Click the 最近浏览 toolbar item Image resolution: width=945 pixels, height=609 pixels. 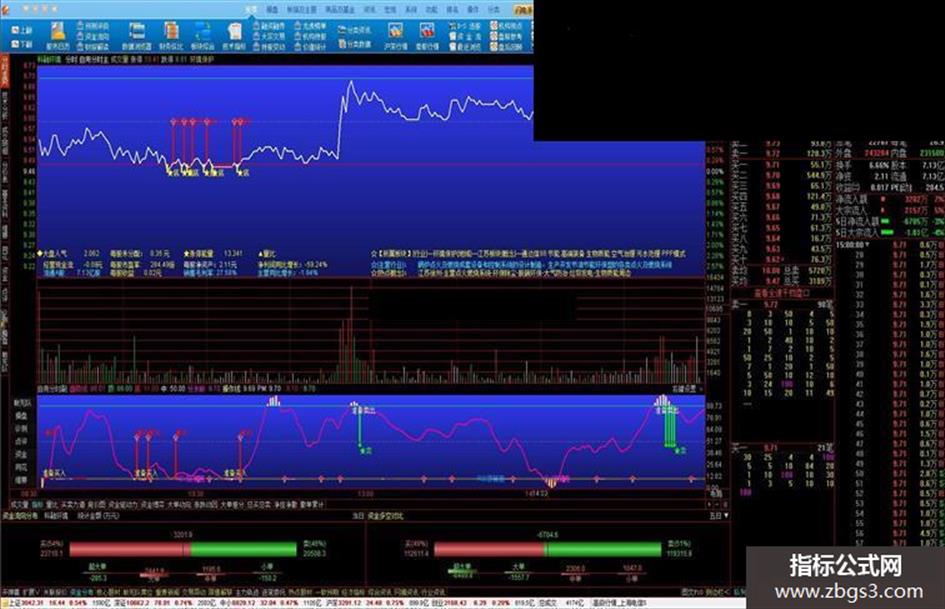coord(465,46)
